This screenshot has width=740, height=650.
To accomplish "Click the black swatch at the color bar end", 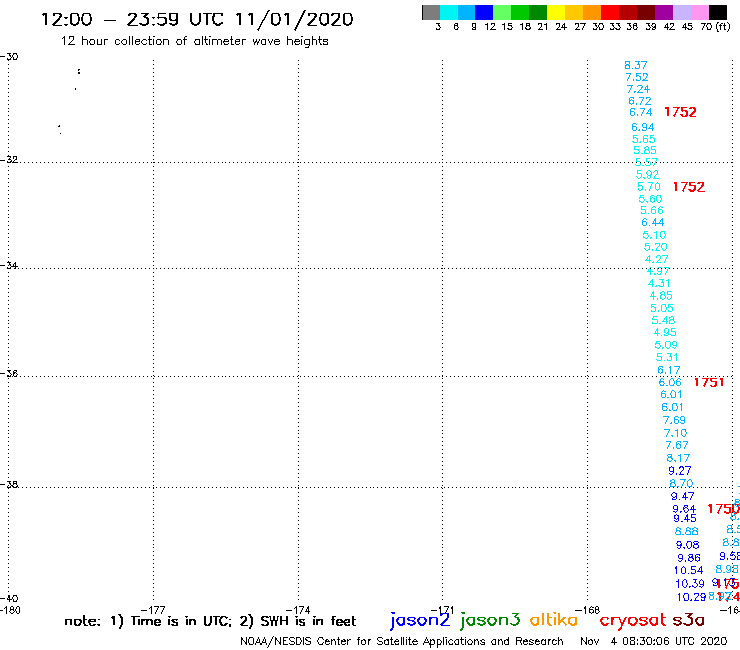I will [718, 12].
